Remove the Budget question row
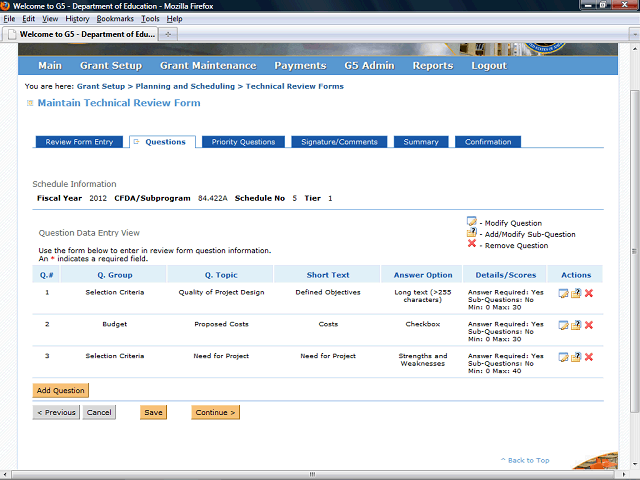640x480 pixels. (589, 325)
